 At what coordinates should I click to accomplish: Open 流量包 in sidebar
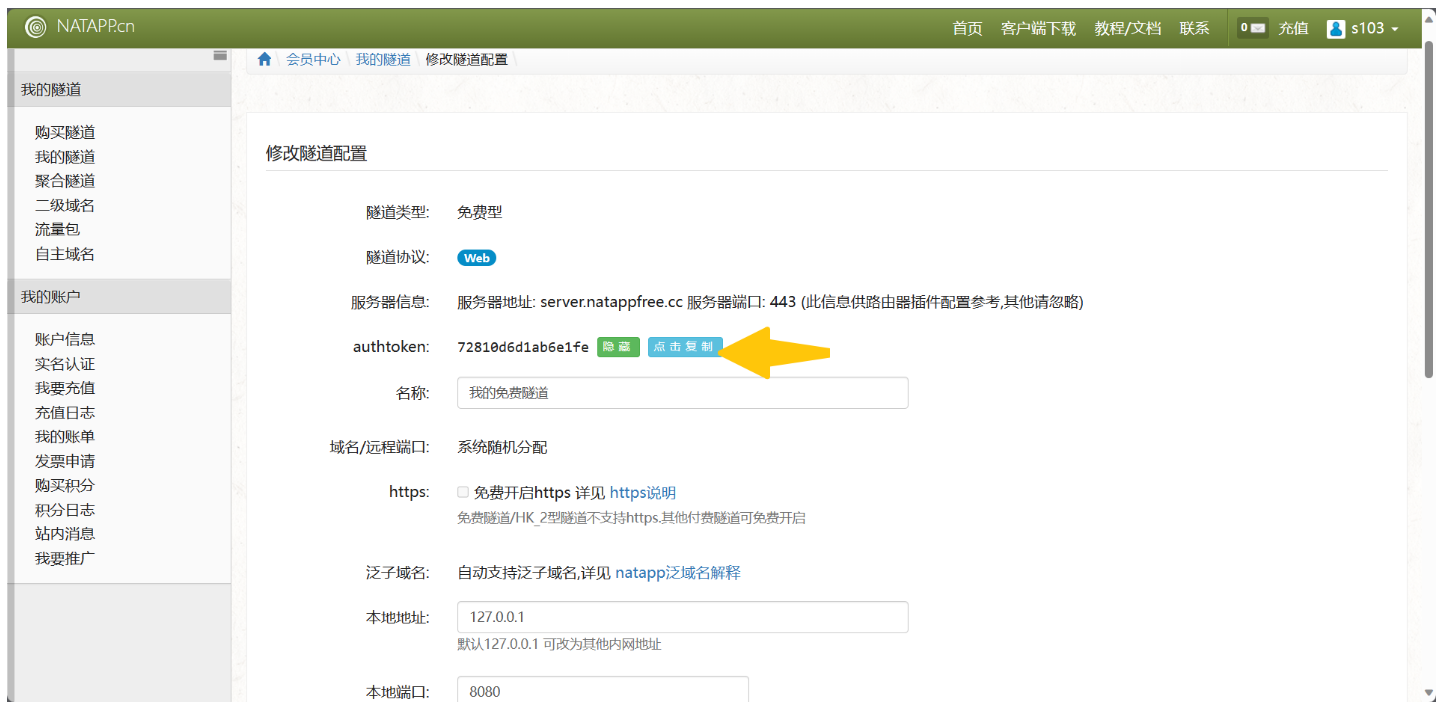tap(57, 229)
